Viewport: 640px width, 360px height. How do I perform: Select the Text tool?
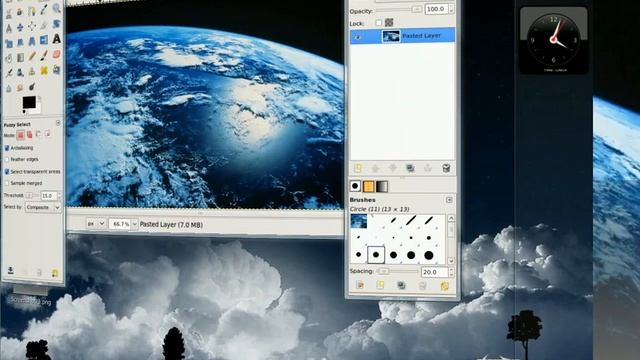tap(56, 39)
